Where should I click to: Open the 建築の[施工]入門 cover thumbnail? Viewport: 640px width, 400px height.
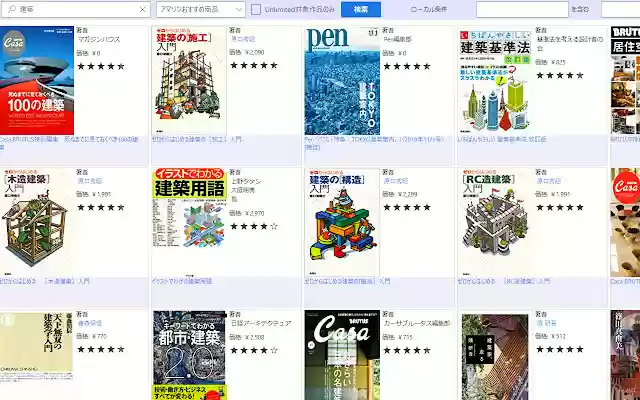tap(189, 80)
